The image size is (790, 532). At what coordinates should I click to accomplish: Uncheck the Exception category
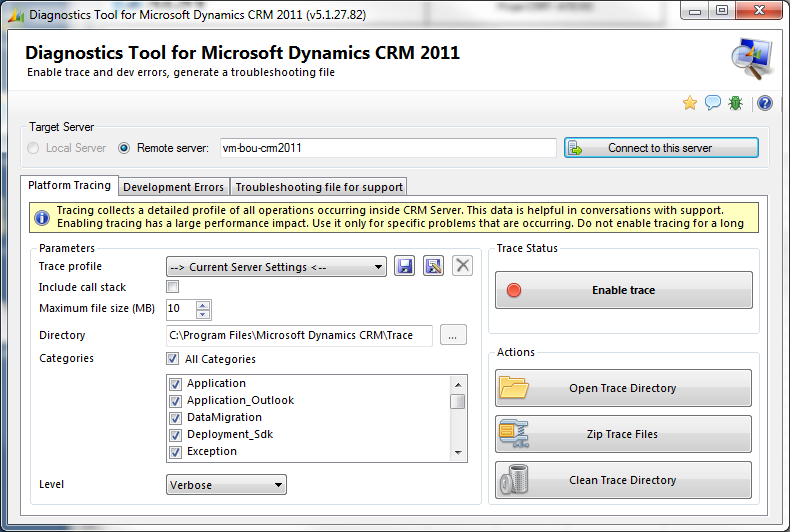[x=175, y=452]
